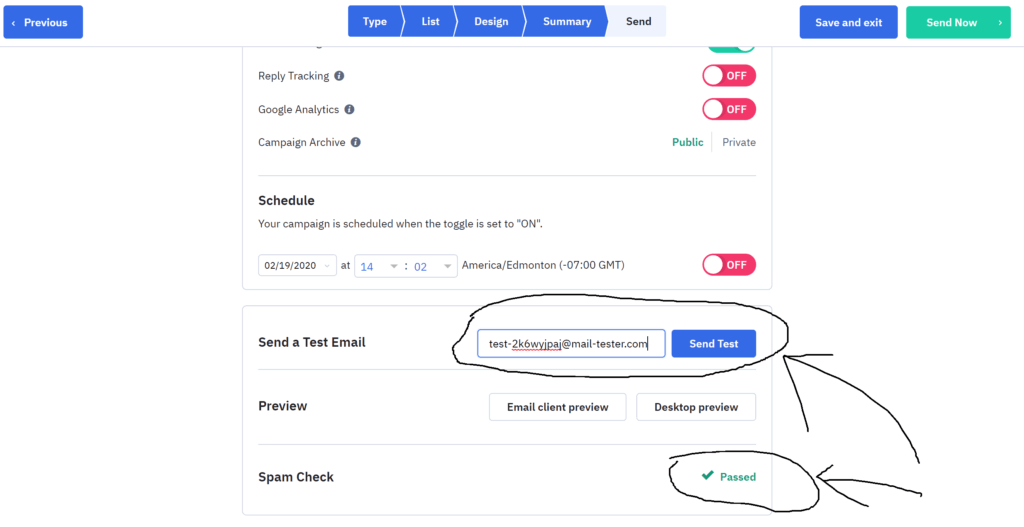The width and height of the screenshot is (1024, 527).
Task: Switch to the Design step
Action: (x=491, y=22)
